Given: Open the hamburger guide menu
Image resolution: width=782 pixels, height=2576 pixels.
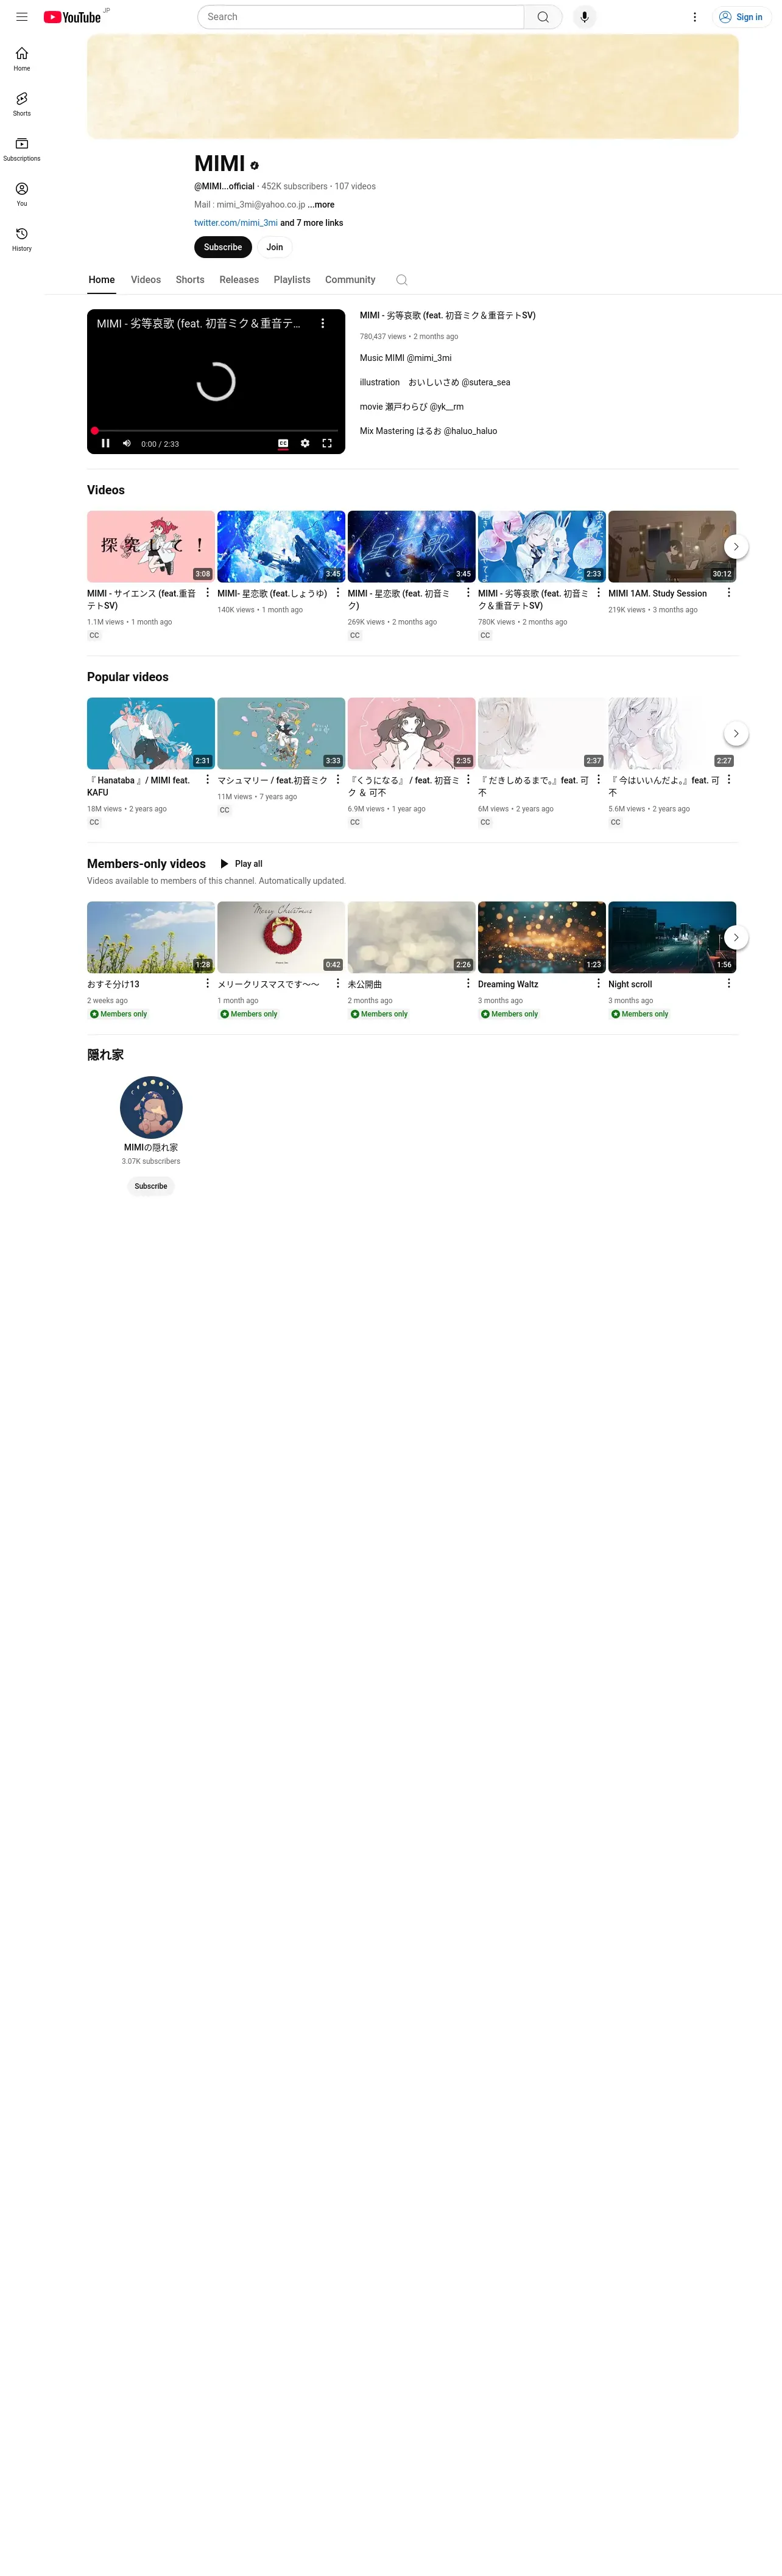Looking at the screenshot, I should tap(22, 17).
